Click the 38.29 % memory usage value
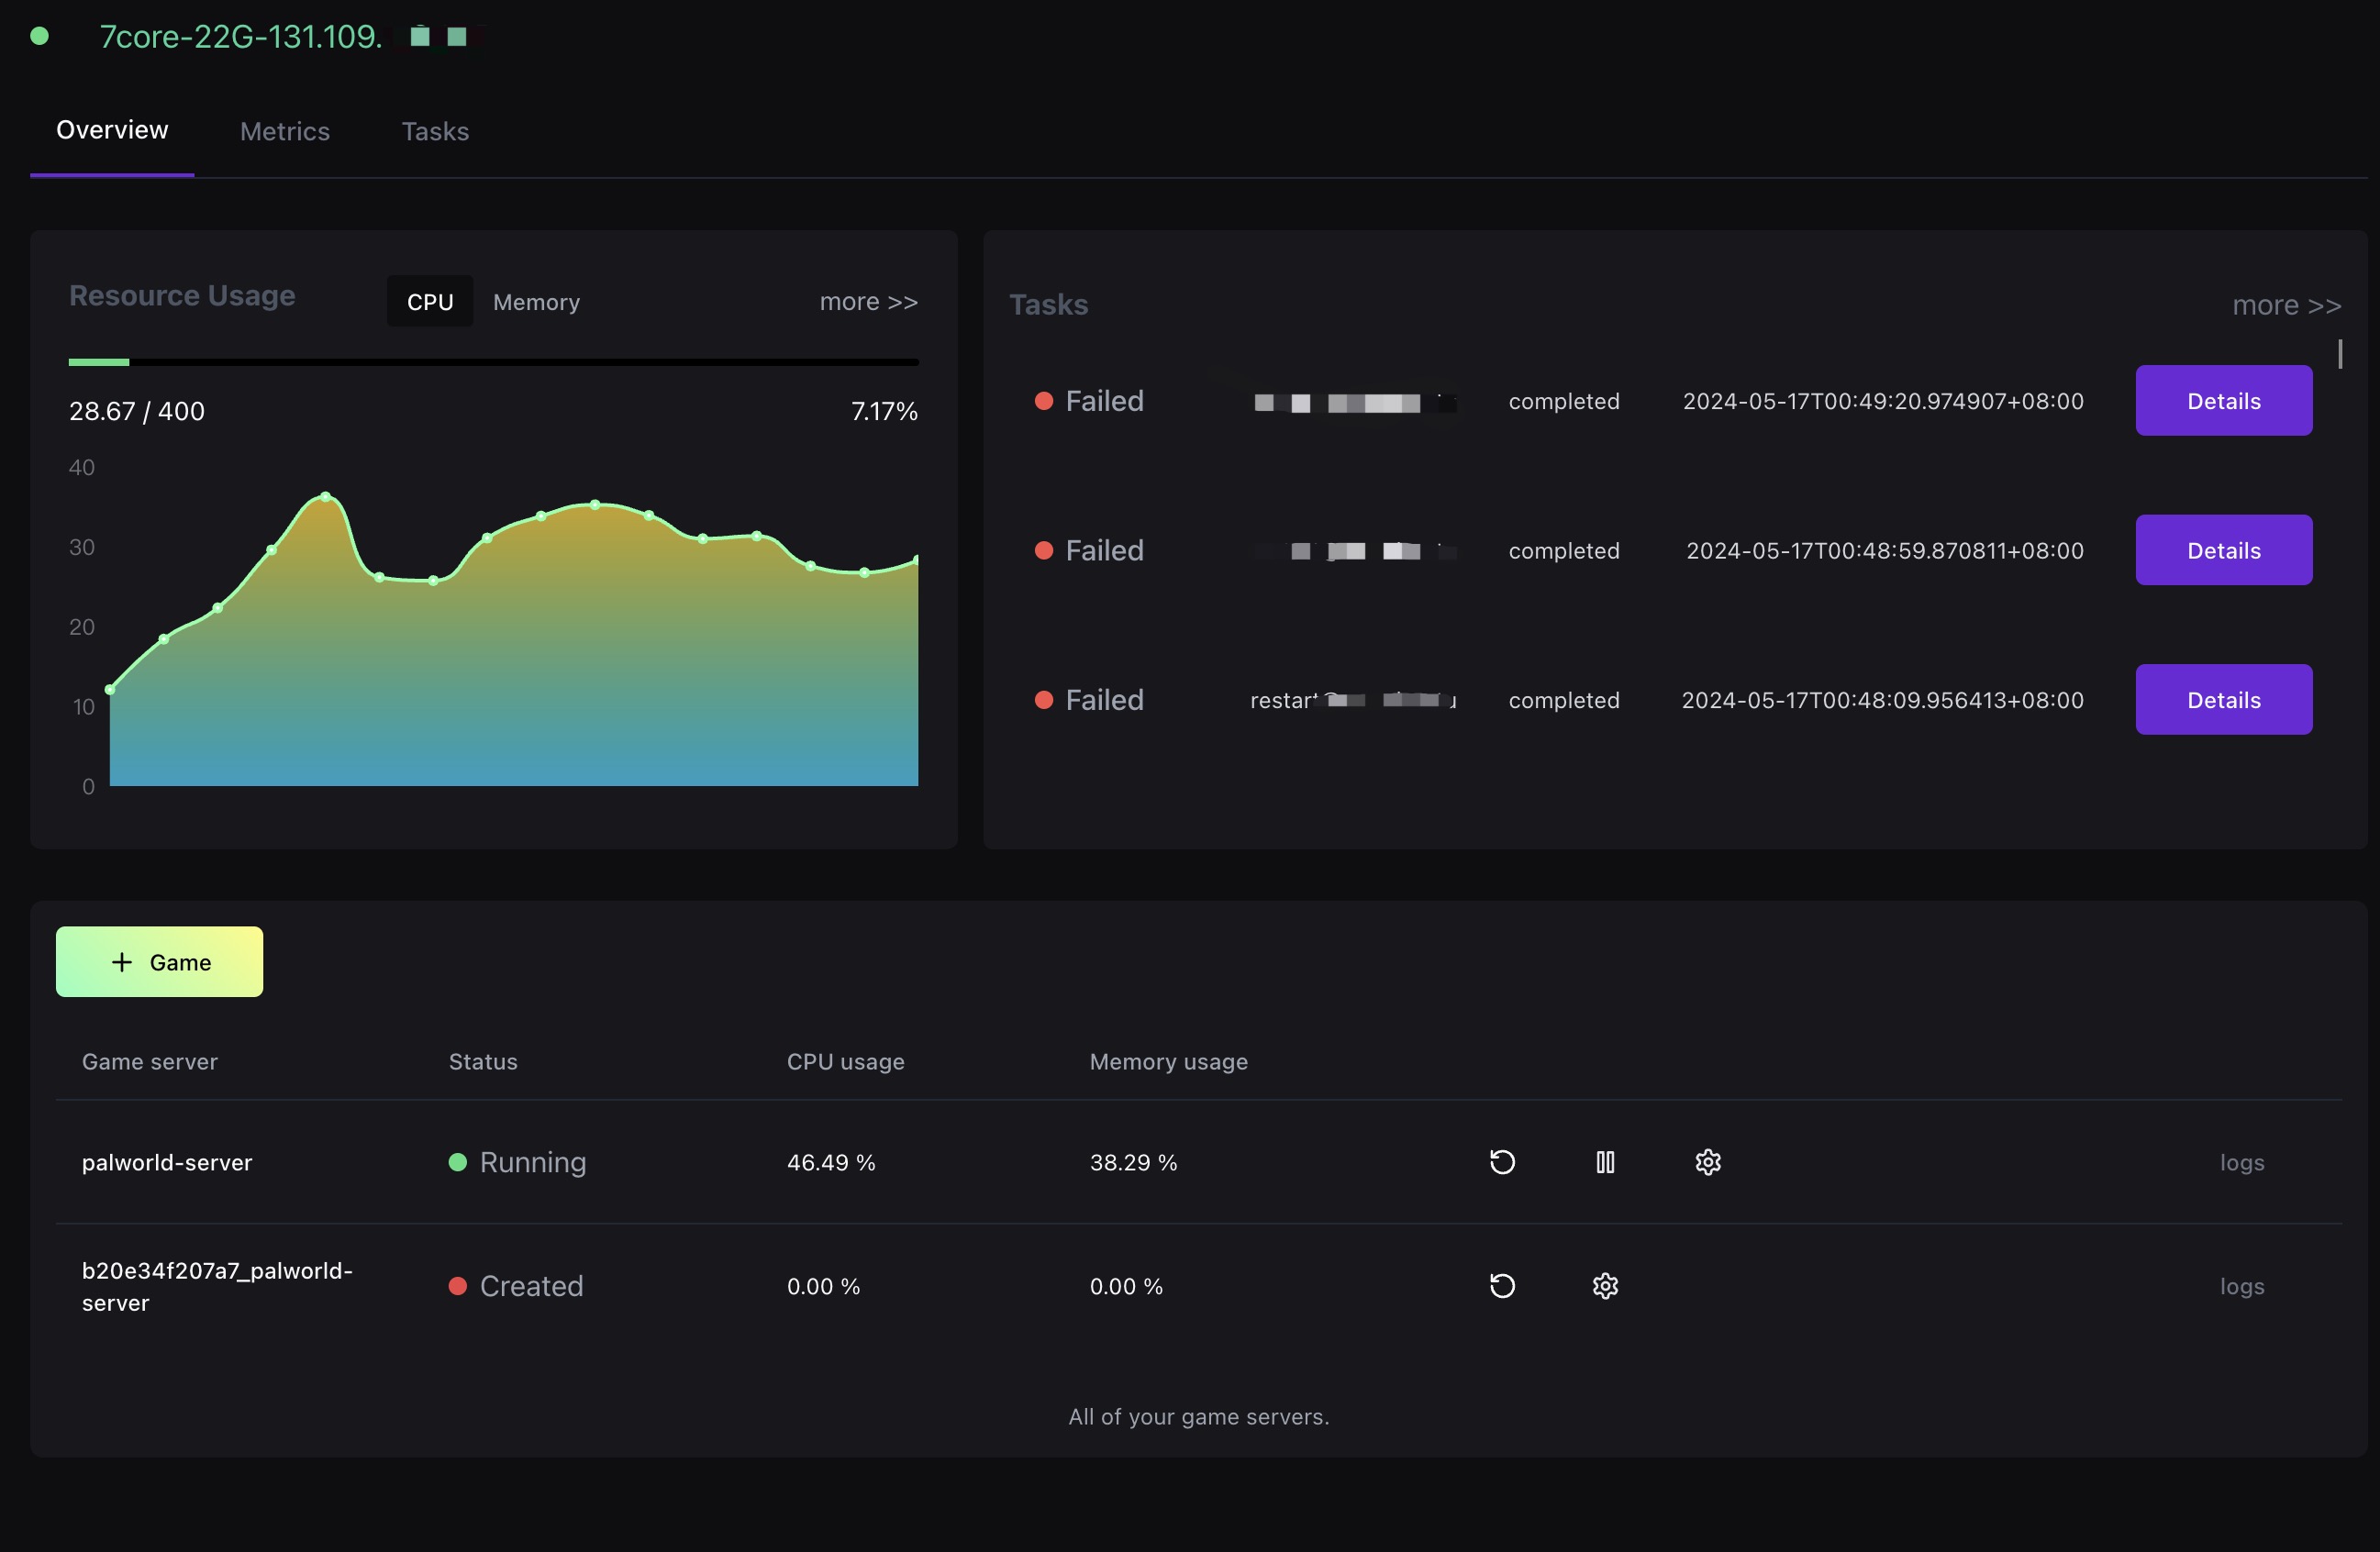 (x=1133, y=1162)
